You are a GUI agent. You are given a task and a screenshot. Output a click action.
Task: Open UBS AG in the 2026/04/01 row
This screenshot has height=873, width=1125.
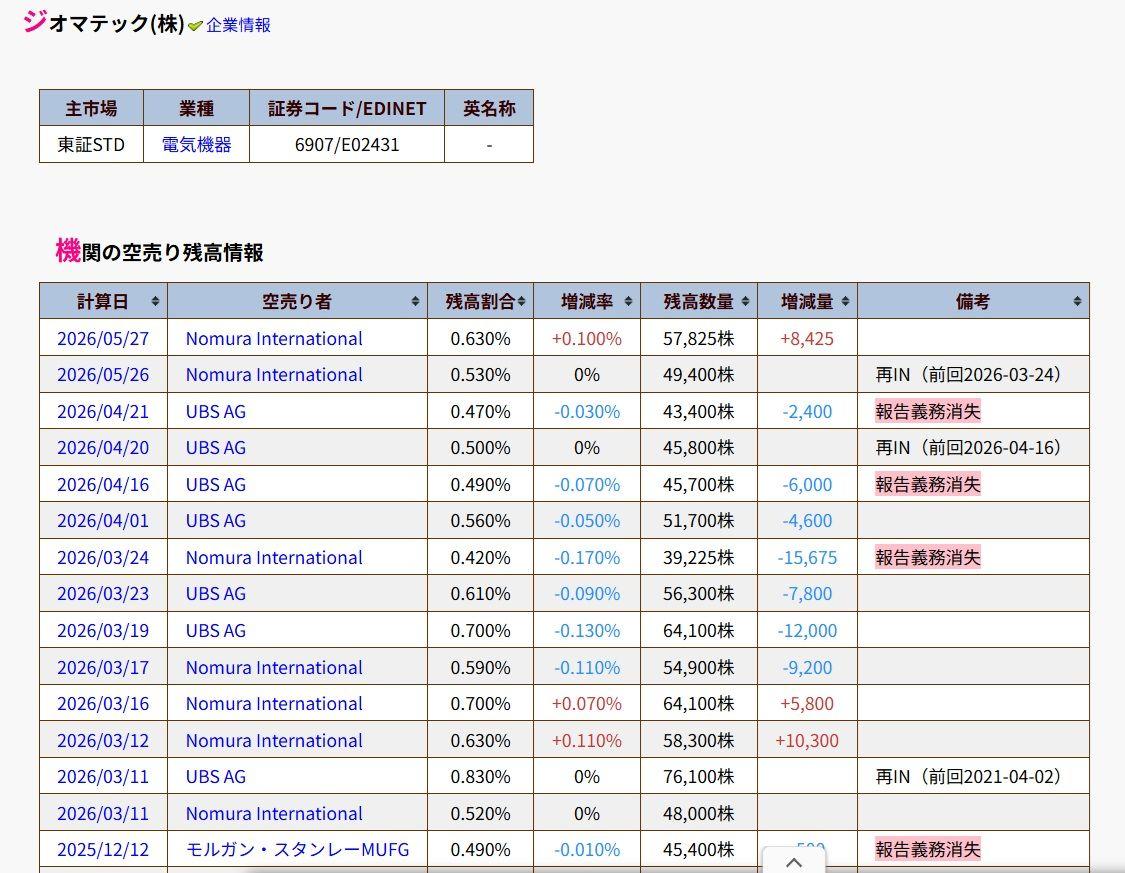tap(216, 521)
